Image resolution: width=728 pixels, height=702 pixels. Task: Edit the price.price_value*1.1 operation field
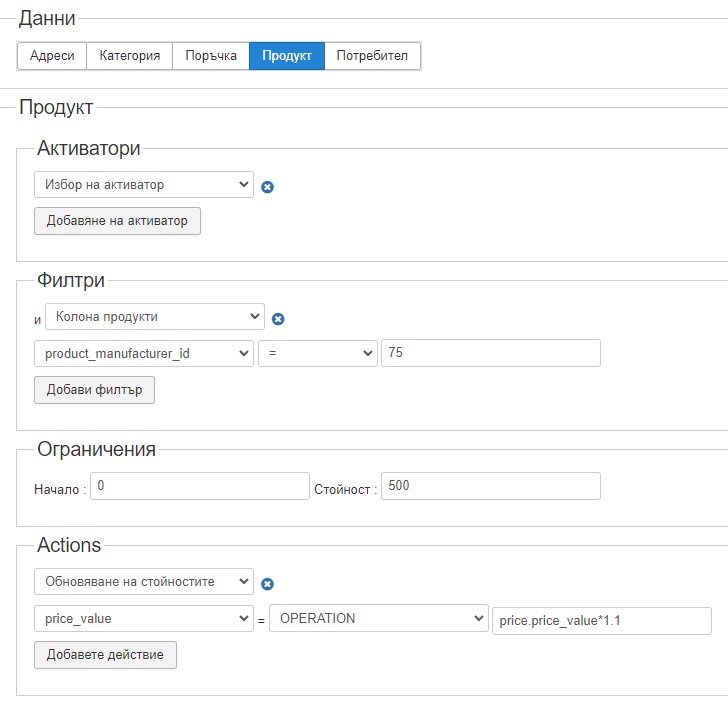(x=601, y=621)
